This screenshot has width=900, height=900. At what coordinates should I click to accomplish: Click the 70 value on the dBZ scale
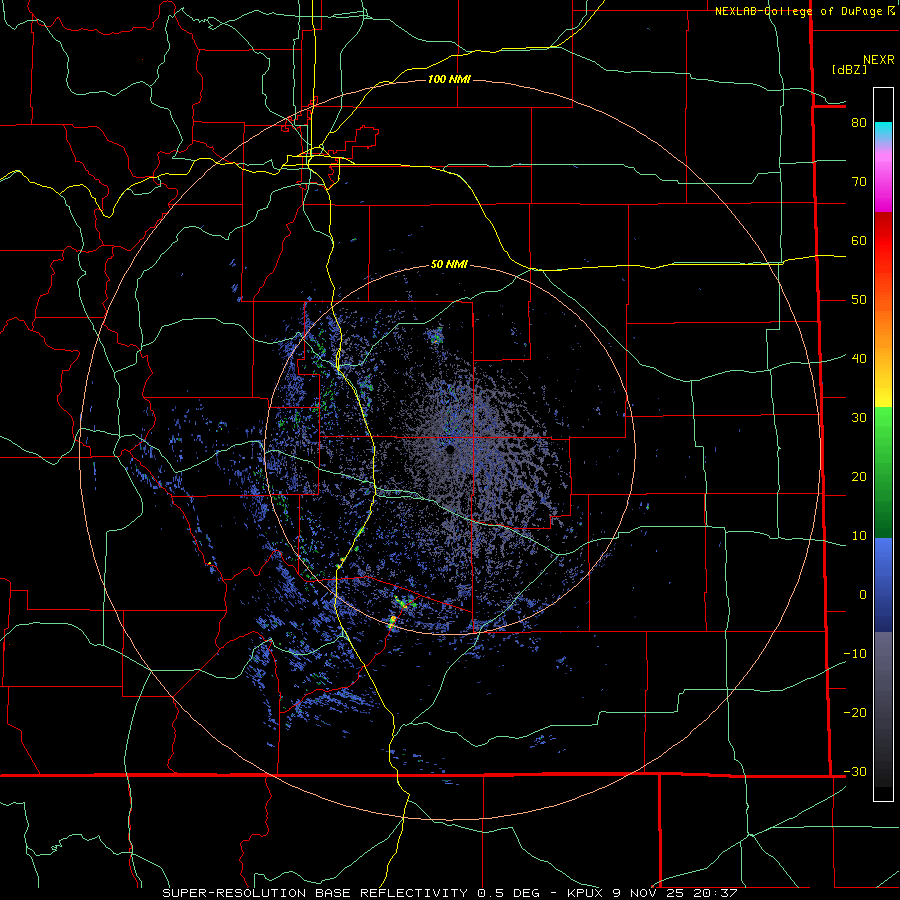[859, 182]
